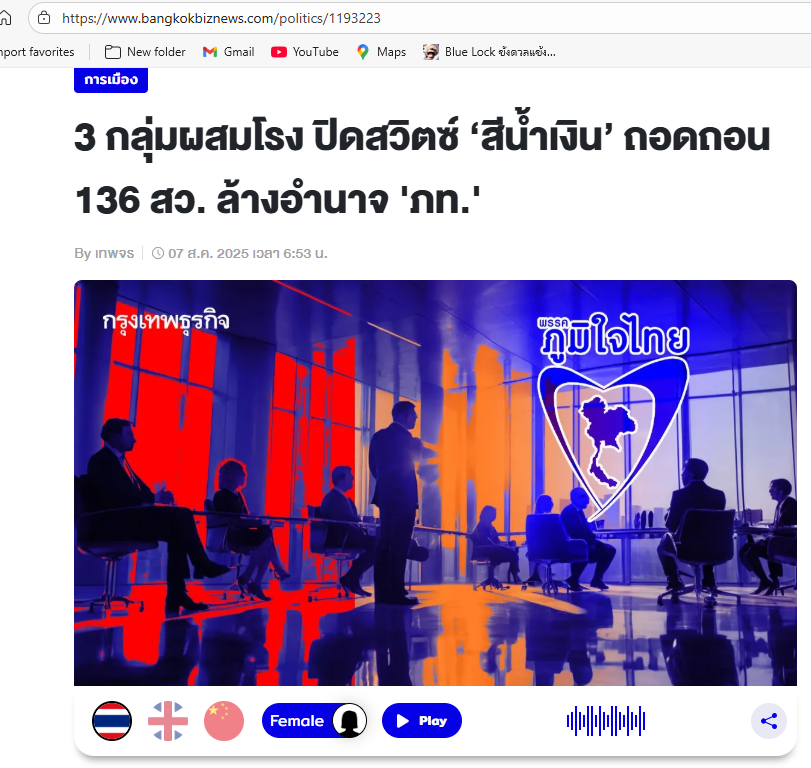Open the Blue Lock bookmark
The height and width of the screenshot is (768, 811).
coord(489,52)
